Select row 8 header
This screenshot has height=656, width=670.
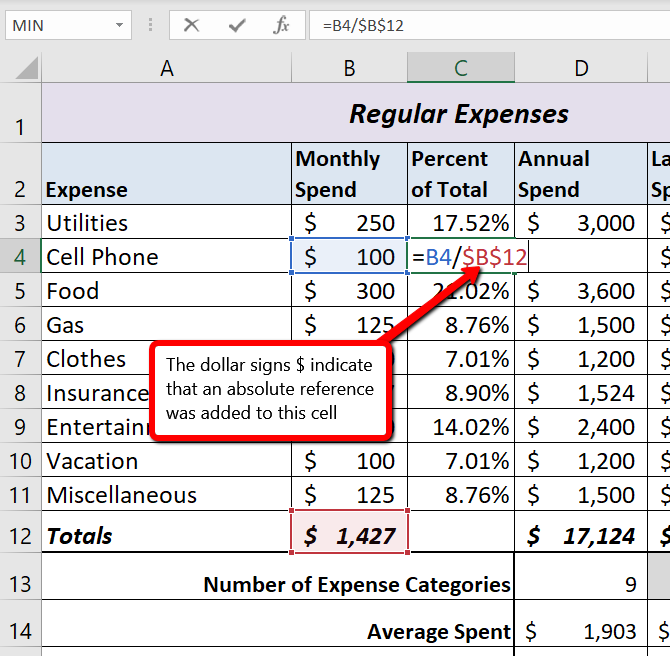tap(20, 391)
